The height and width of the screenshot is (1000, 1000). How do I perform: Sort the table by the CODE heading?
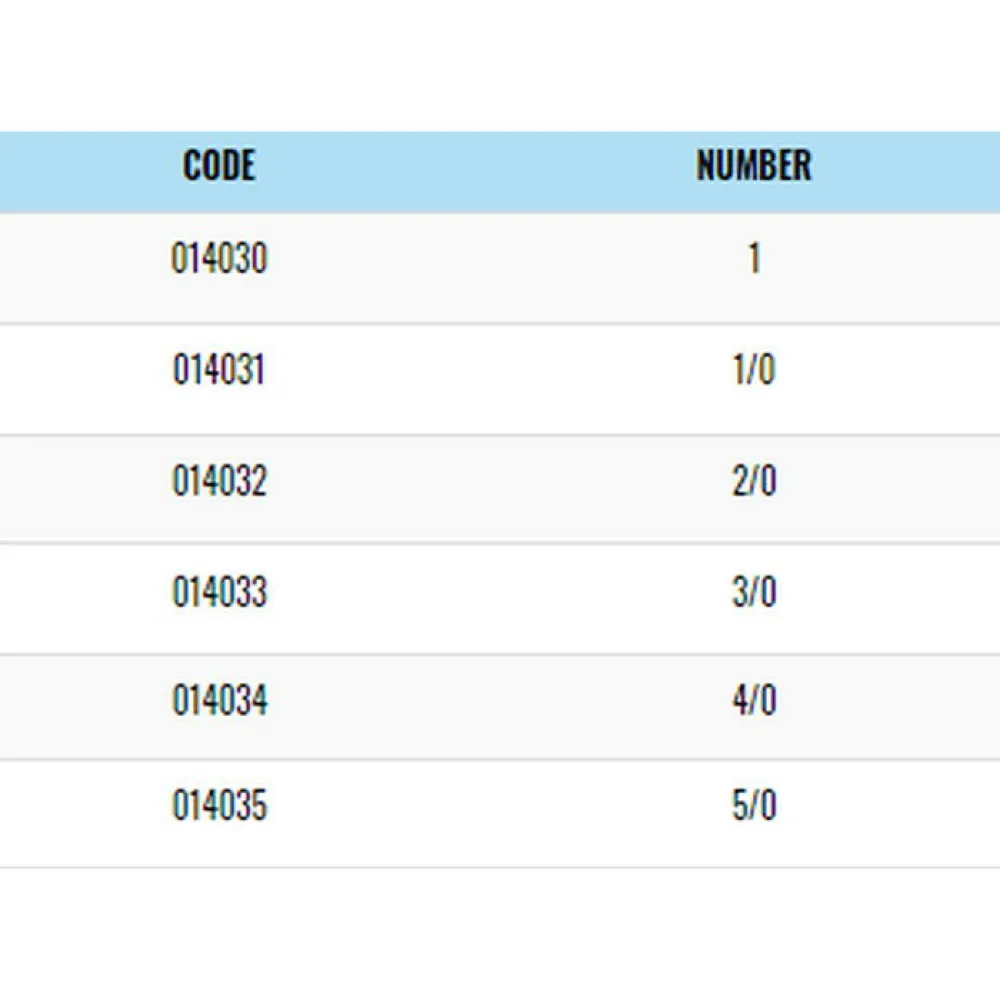click(219, 166)
